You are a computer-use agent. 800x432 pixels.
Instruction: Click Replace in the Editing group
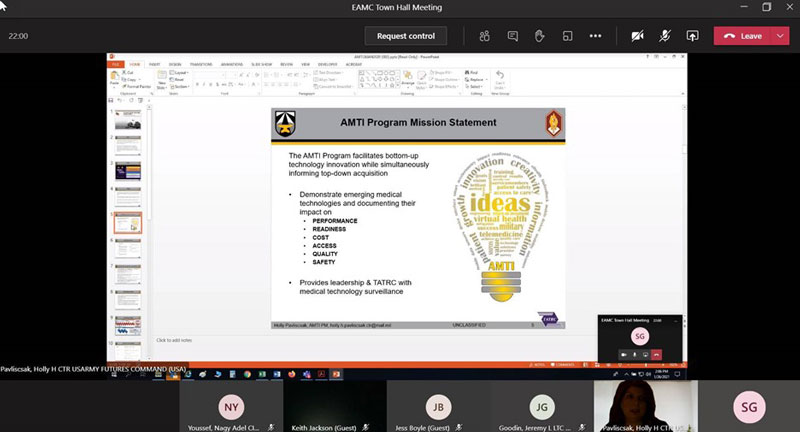click(474, 80)
